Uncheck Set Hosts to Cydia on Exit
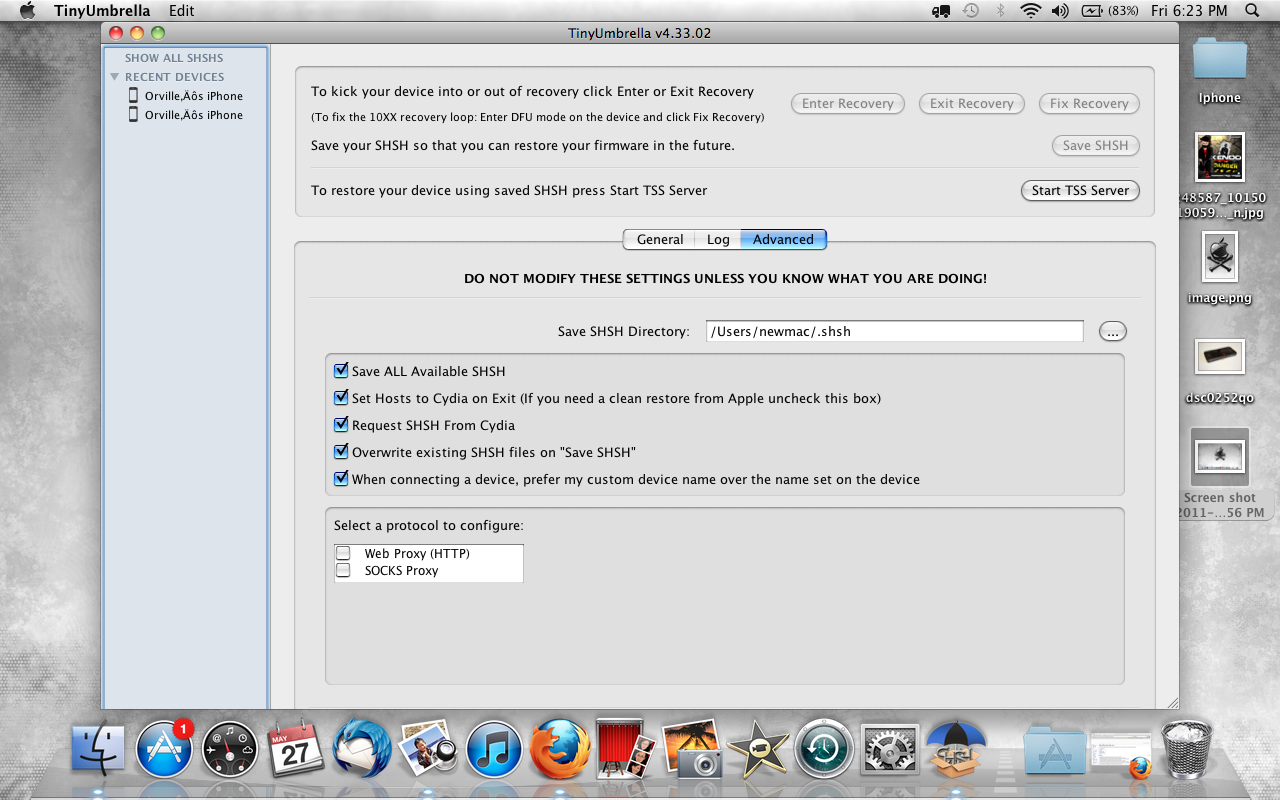This screenshot has width=1280, height=800. [342, 398]
